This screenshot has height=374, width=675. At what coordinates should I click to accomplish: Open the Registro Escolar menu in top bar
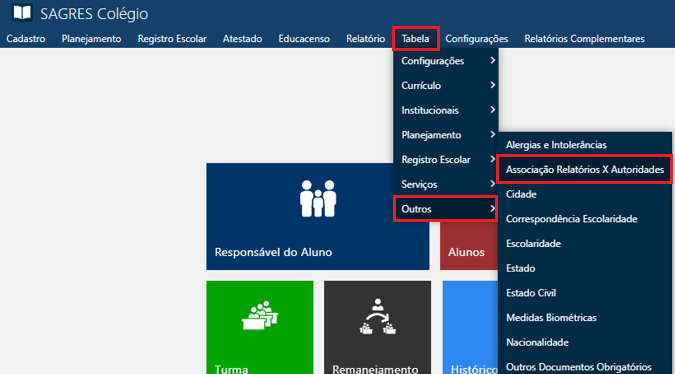pos(172,39)
